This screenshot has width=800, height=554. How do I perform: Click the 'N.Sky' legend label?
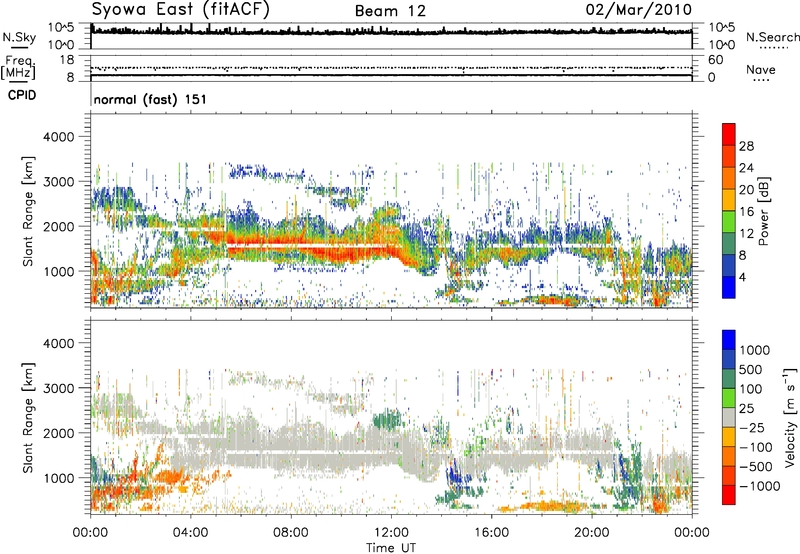click(x=19, y=37)
